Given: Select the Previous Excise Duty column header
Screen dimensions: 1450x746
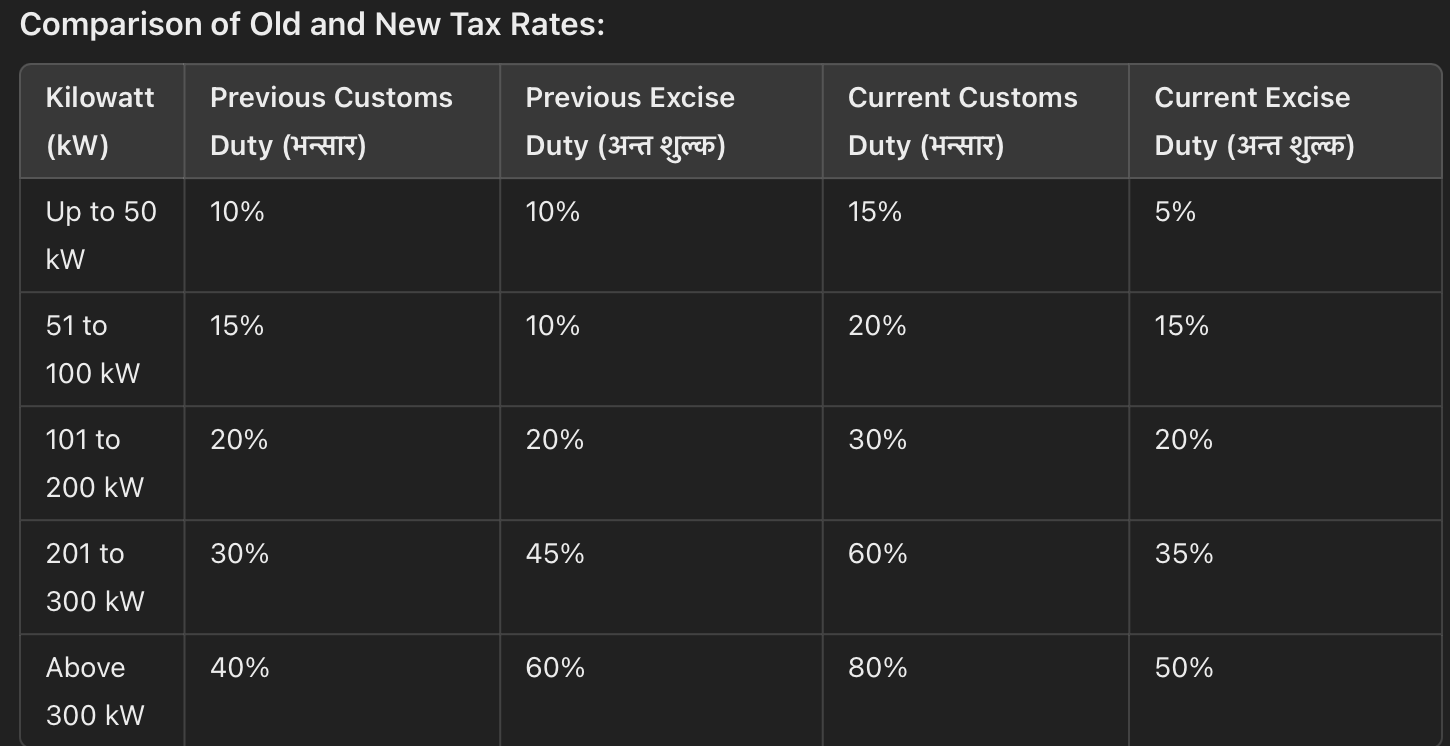Looking at the screenshot, I should click(630, 121).
